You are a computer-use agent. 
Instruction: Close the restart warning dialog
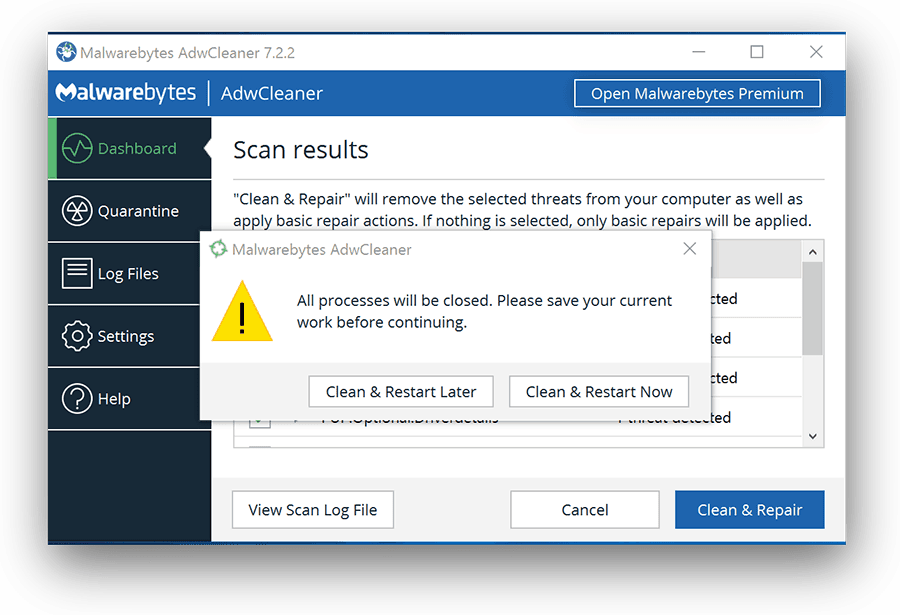tap(689, 249)
